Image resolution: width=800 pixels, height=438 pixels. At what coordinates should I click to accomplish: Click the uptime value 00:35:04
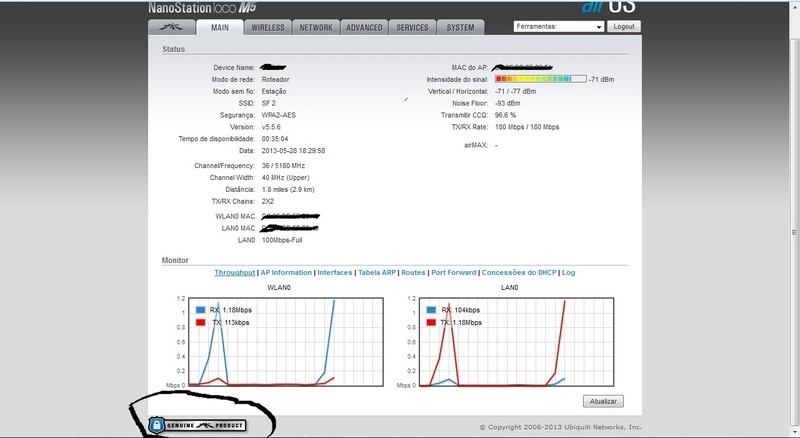coord(275,139)
